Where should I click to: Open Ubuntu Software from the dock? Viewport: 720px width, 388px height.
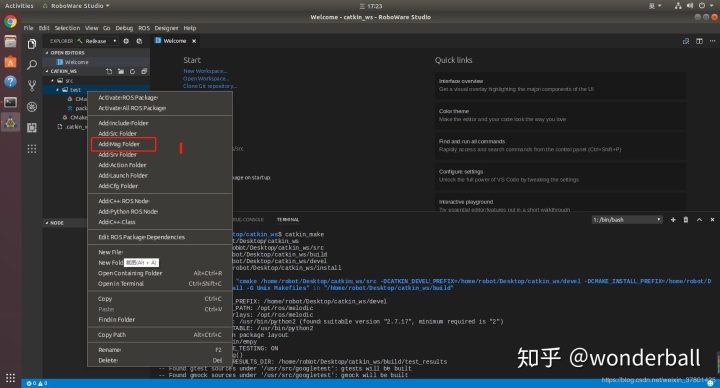pos(10,62)
